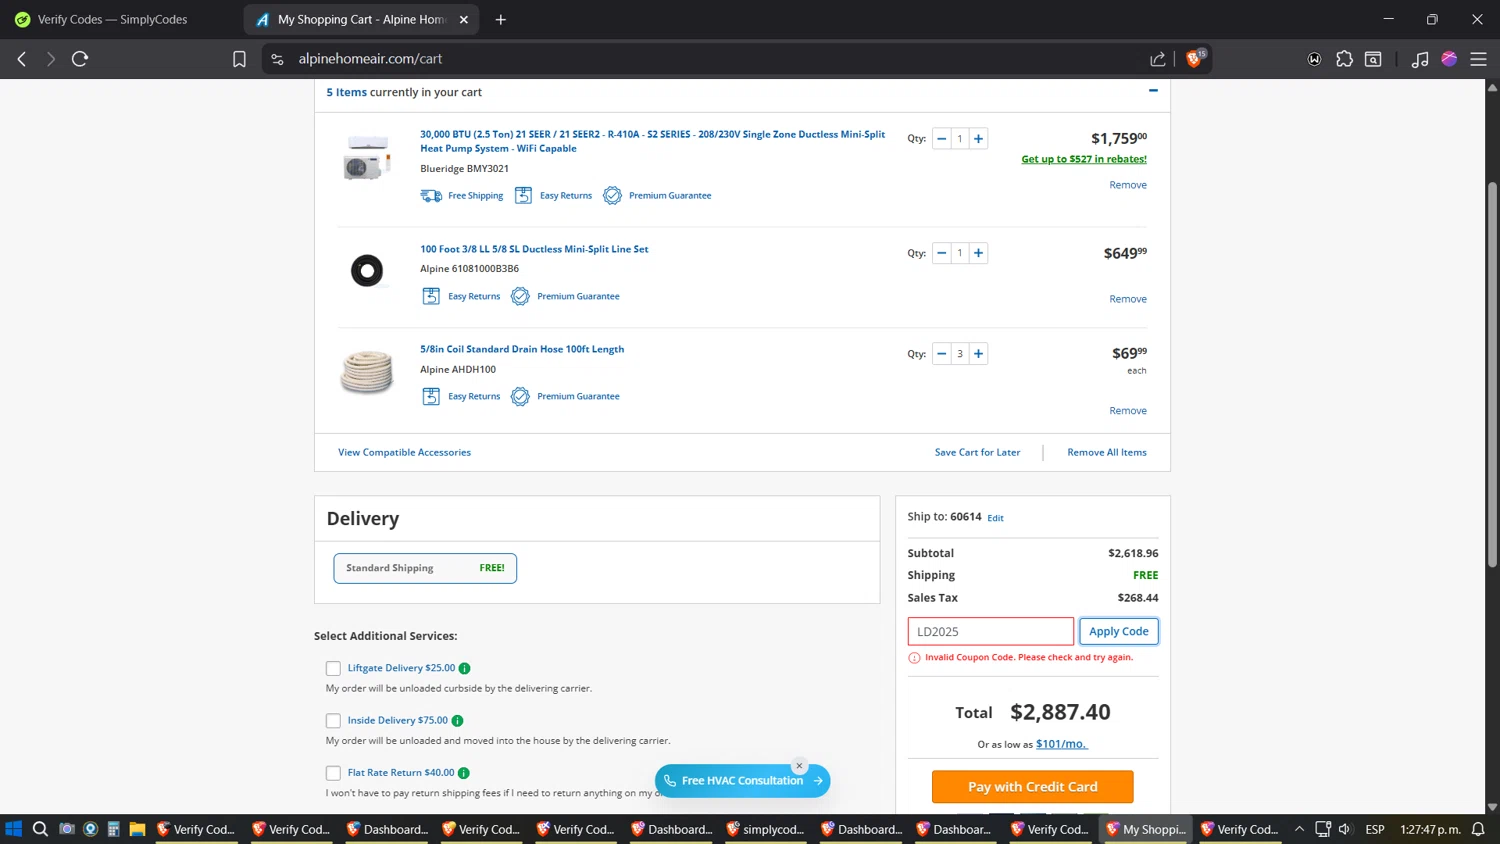Viewport: 1500px width, 844px height.
Task: Click Premium Guarantee badge icon for Blueridge item
Action: (612, 195)
